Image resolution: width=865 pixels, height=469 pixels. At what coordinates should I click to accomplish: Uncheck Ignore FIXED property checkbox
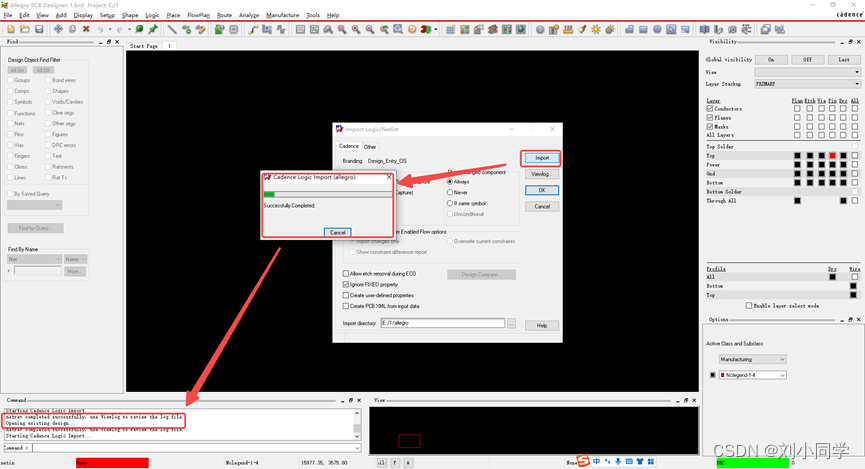tap(346, 284)
